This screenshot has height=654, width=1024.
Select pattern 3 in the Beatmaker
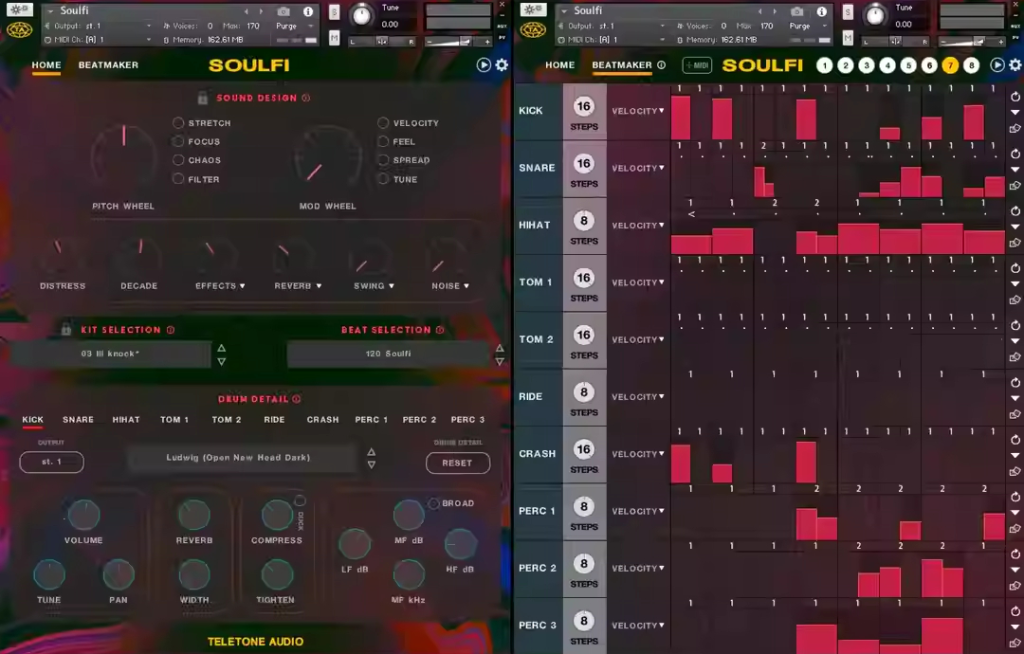[866, 65]
